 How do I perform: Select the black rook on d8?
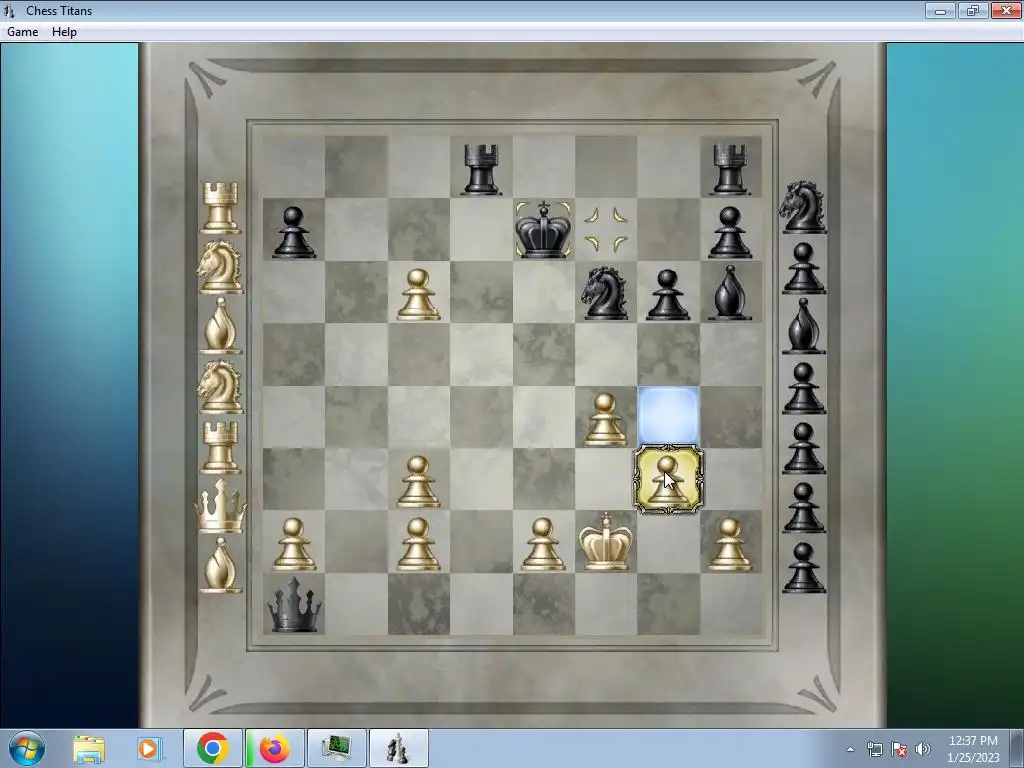coord(481,169)
